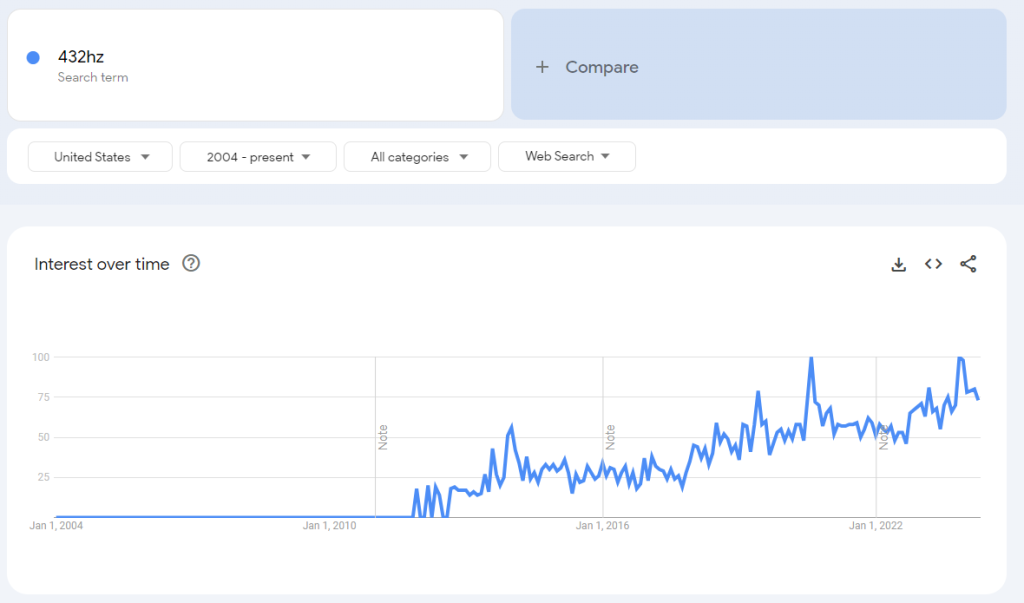Open the Note marker left of 2011
This screenshot has width=1024, height=603.
[383, 437]
